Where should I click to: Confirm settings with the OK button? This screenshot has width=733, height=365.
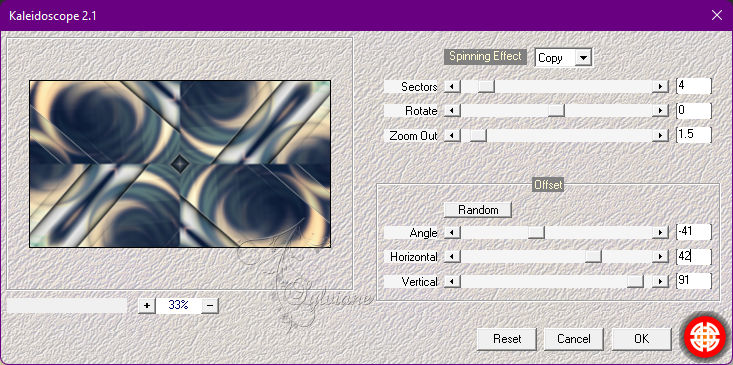click(641, 338)
